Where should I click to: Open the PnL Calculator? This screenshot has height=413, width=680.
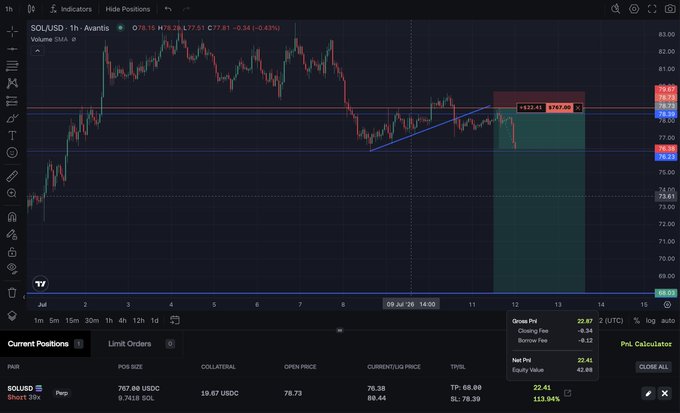646,344
